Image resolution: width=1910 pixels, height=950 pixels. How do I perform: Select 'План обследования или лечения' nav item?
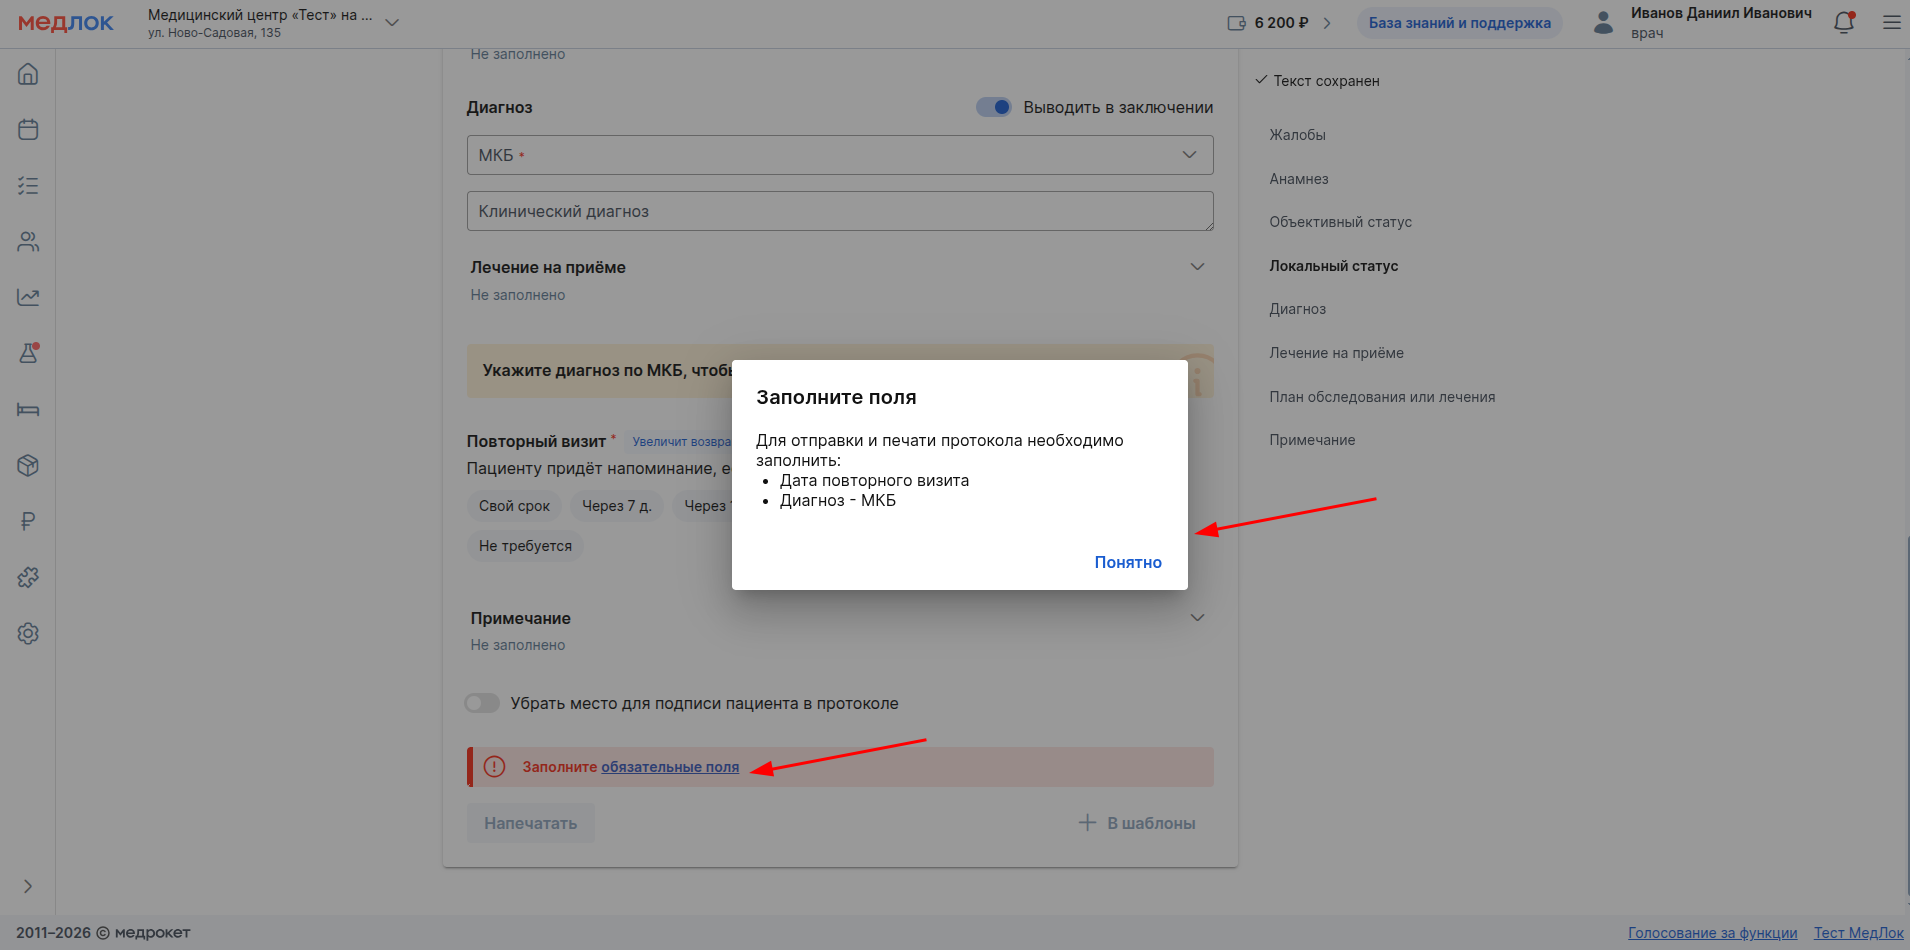pyautogui.click(x=1382, y=397)
